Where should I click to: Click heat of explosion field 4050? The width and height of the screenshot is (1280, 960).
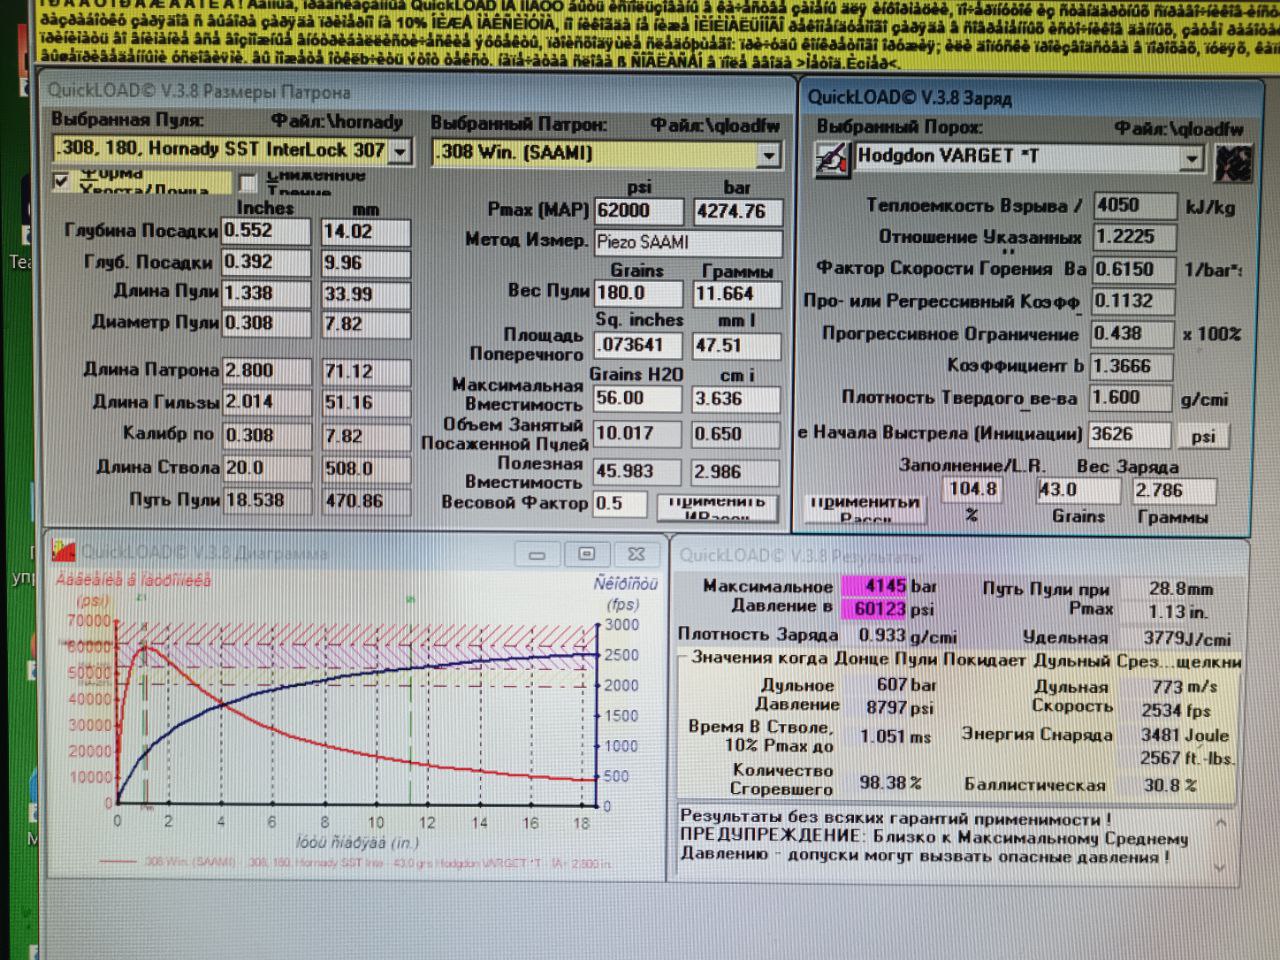point(1134,206)
